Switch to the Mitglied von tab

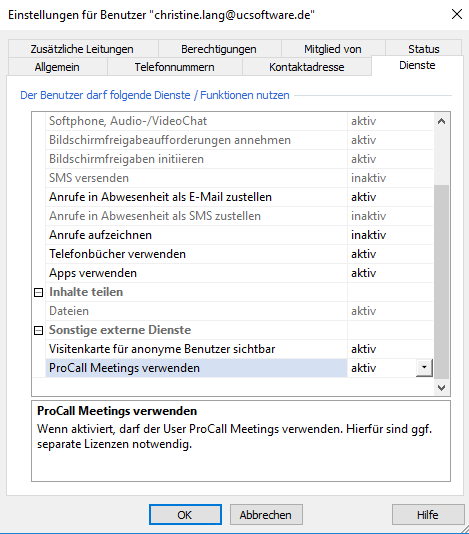[333, 49]
